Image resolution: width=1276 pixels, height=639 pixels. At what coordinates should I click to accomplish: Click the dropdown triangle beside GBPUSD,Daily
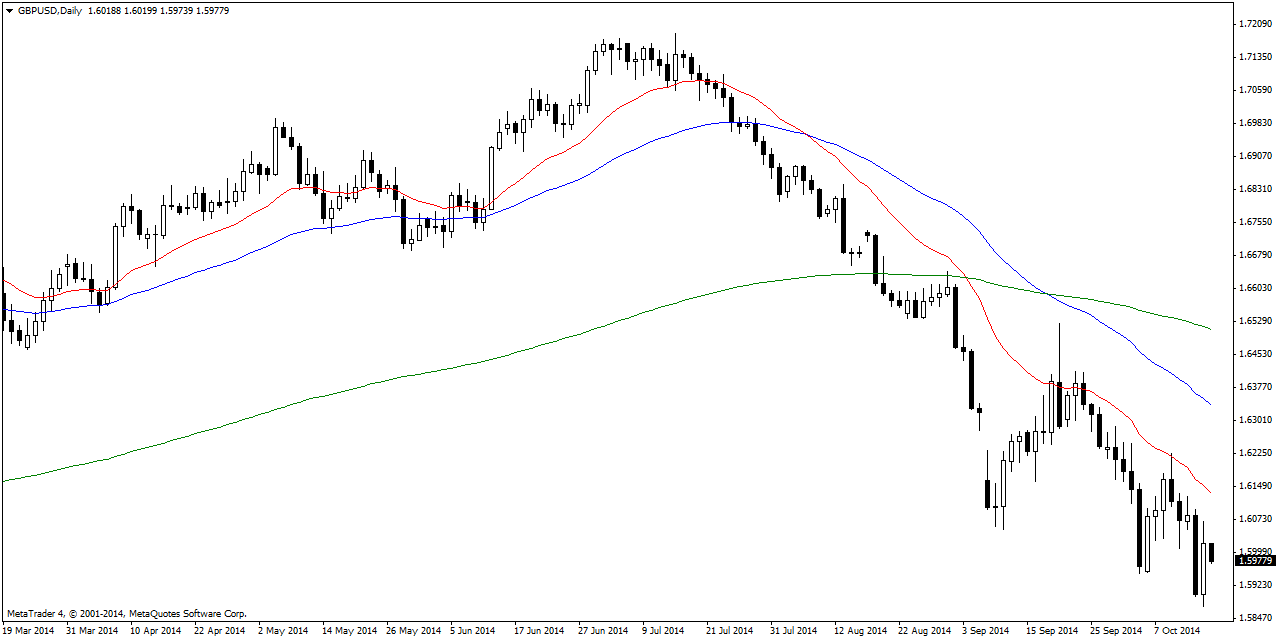(9, 10)
